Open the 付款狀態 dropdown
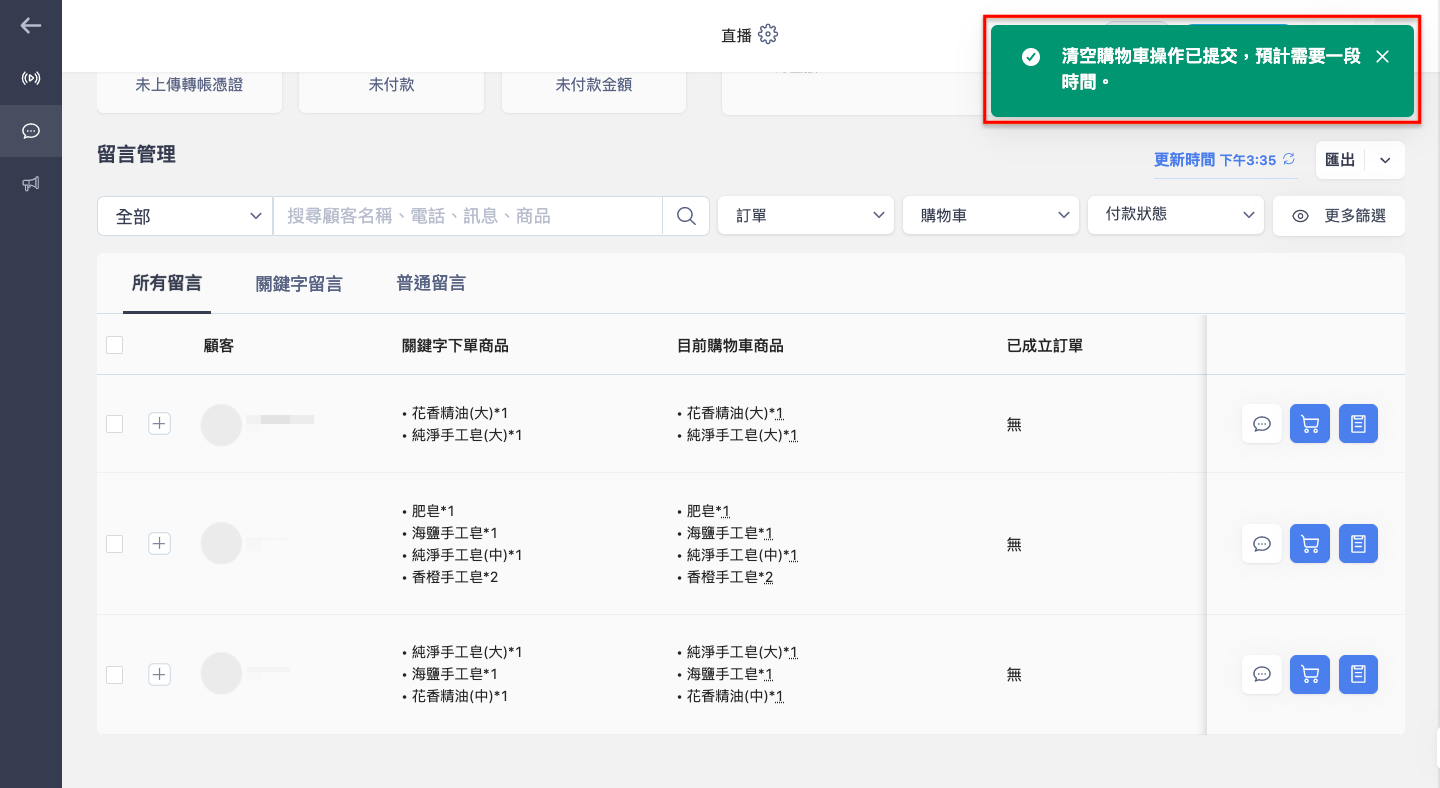This screenshot has width=1440, height=788. [1176, 215]
